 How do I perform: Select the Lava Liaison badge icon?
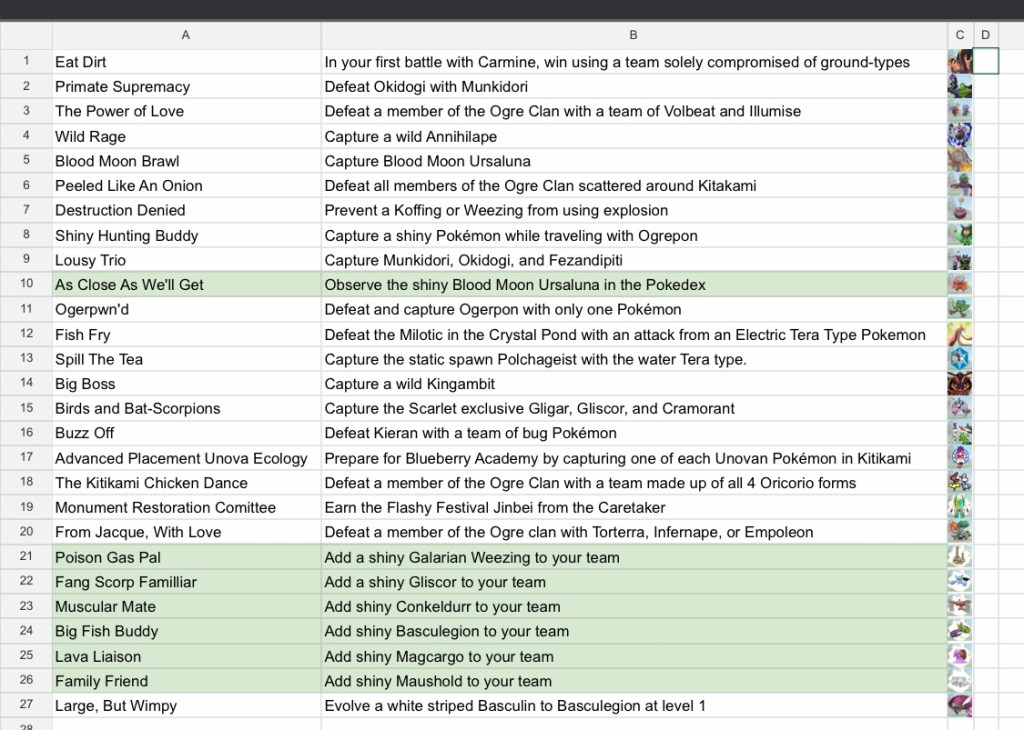tap(960, 656)
